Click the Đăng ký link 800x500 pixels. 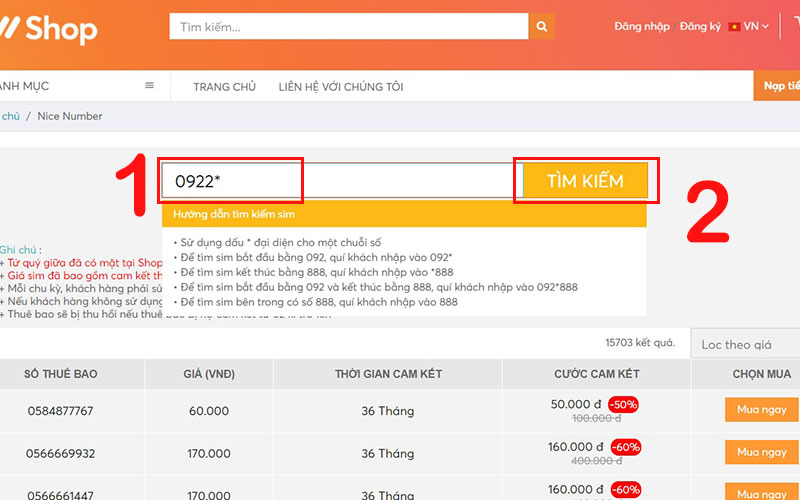700,27
